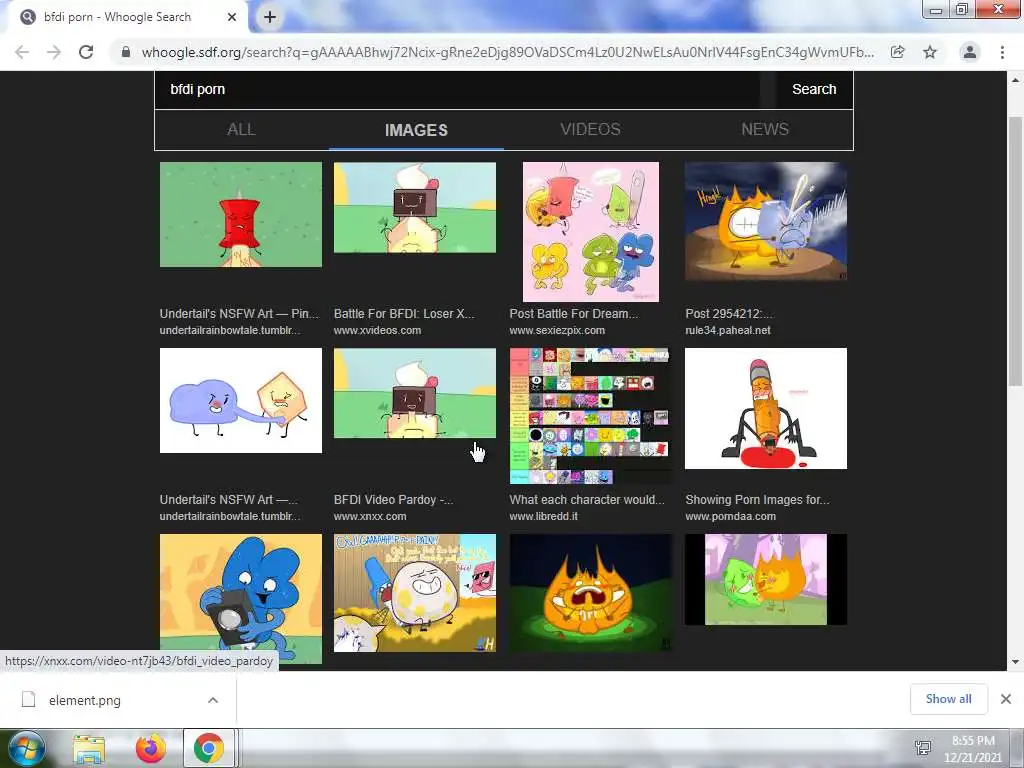The image size is (1024, 768).
Task: Click Show all downloads
Action: coord(948,699)
